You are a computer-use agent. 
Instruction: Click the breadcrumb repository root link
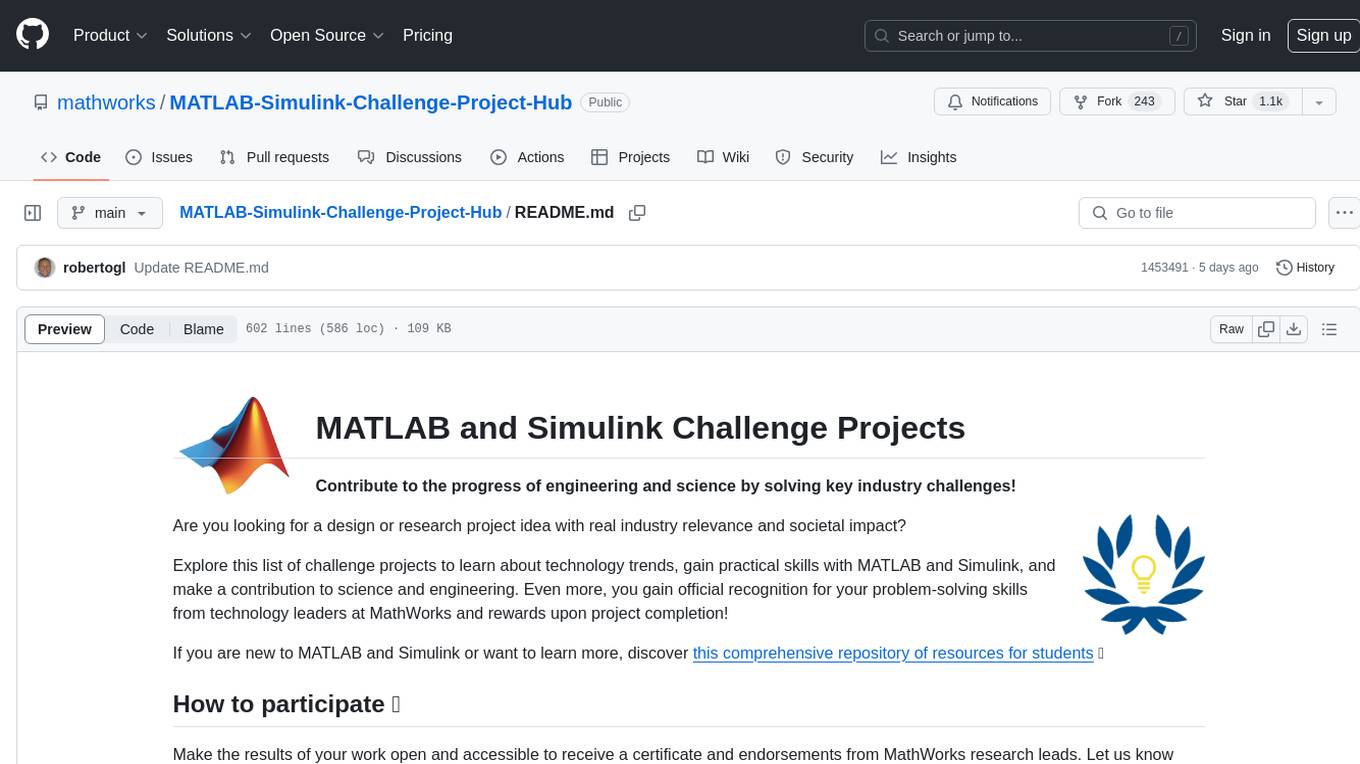(x=340, y=213)
